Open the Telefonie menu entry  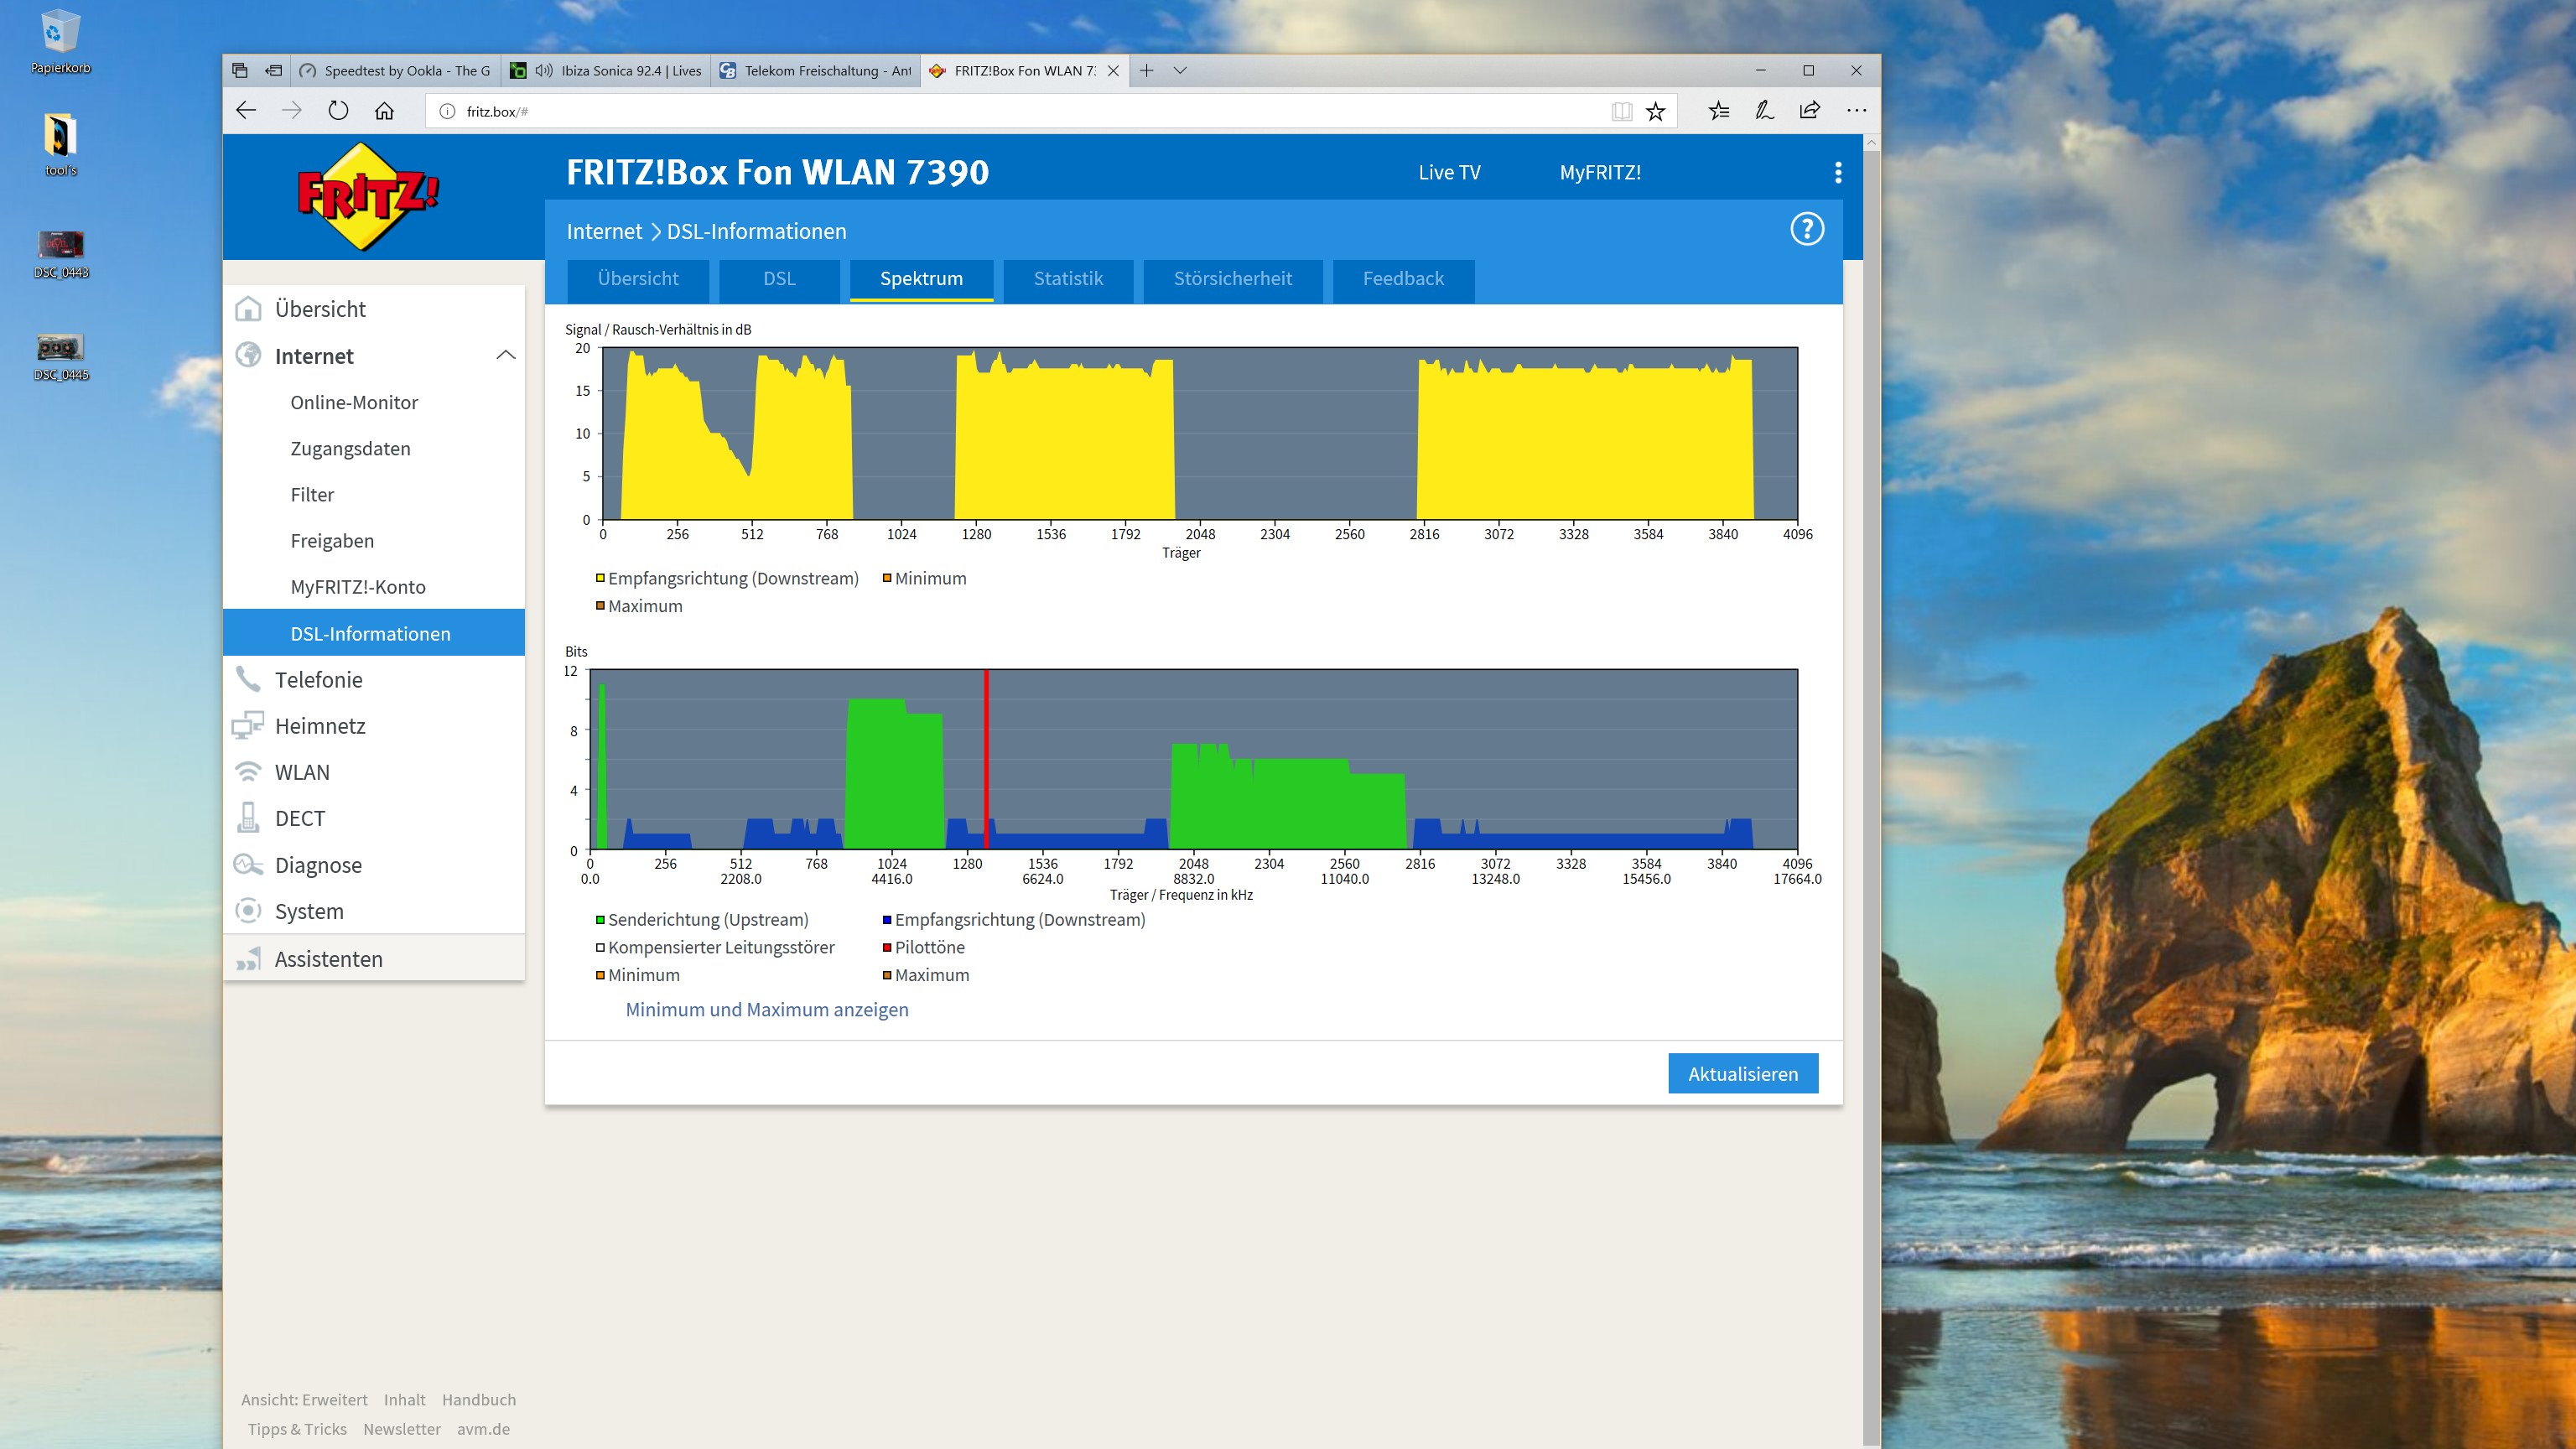pyautogui.click(x=319, y=680)
